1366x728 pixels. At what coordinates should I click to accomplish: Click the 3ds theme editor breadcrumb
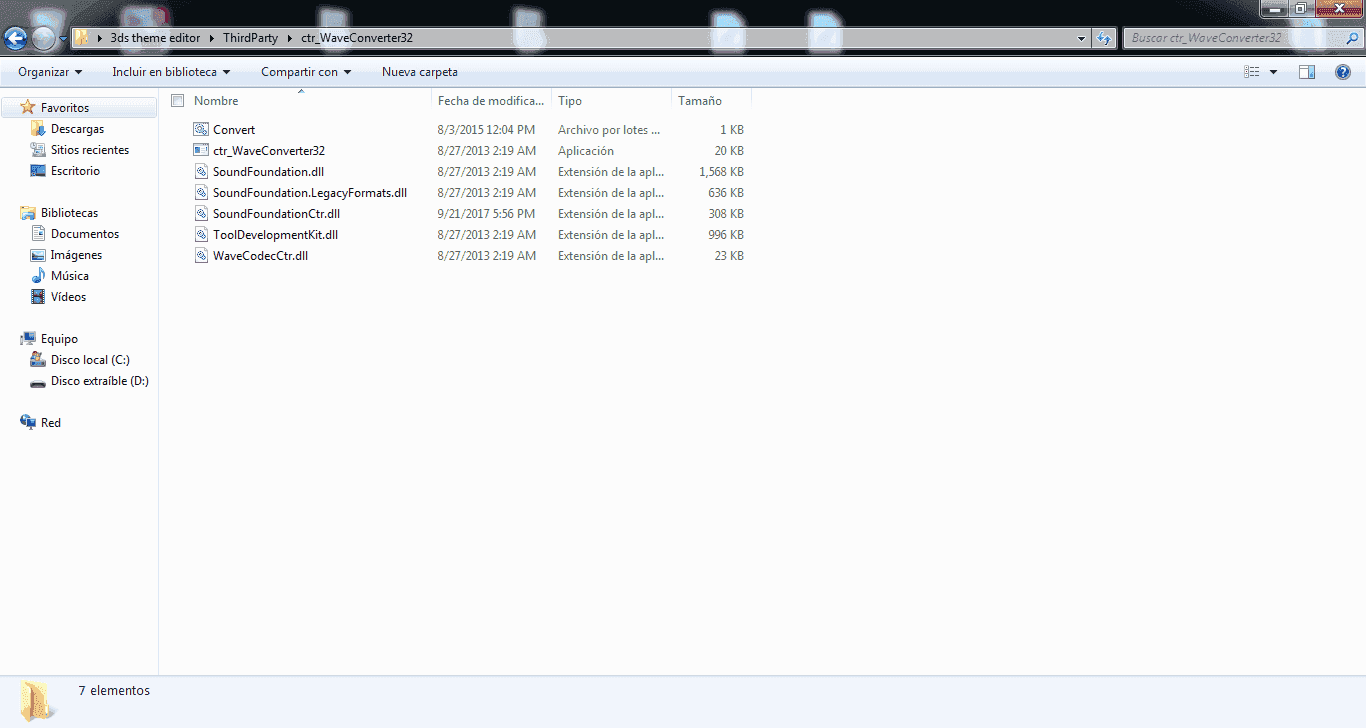pos(155,38)
